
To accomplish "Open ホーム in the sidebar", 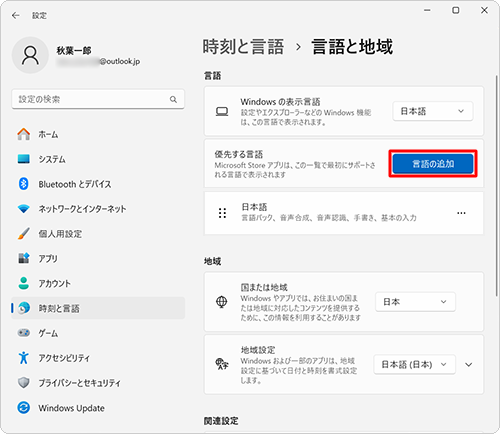I will (x=98, y=134).
